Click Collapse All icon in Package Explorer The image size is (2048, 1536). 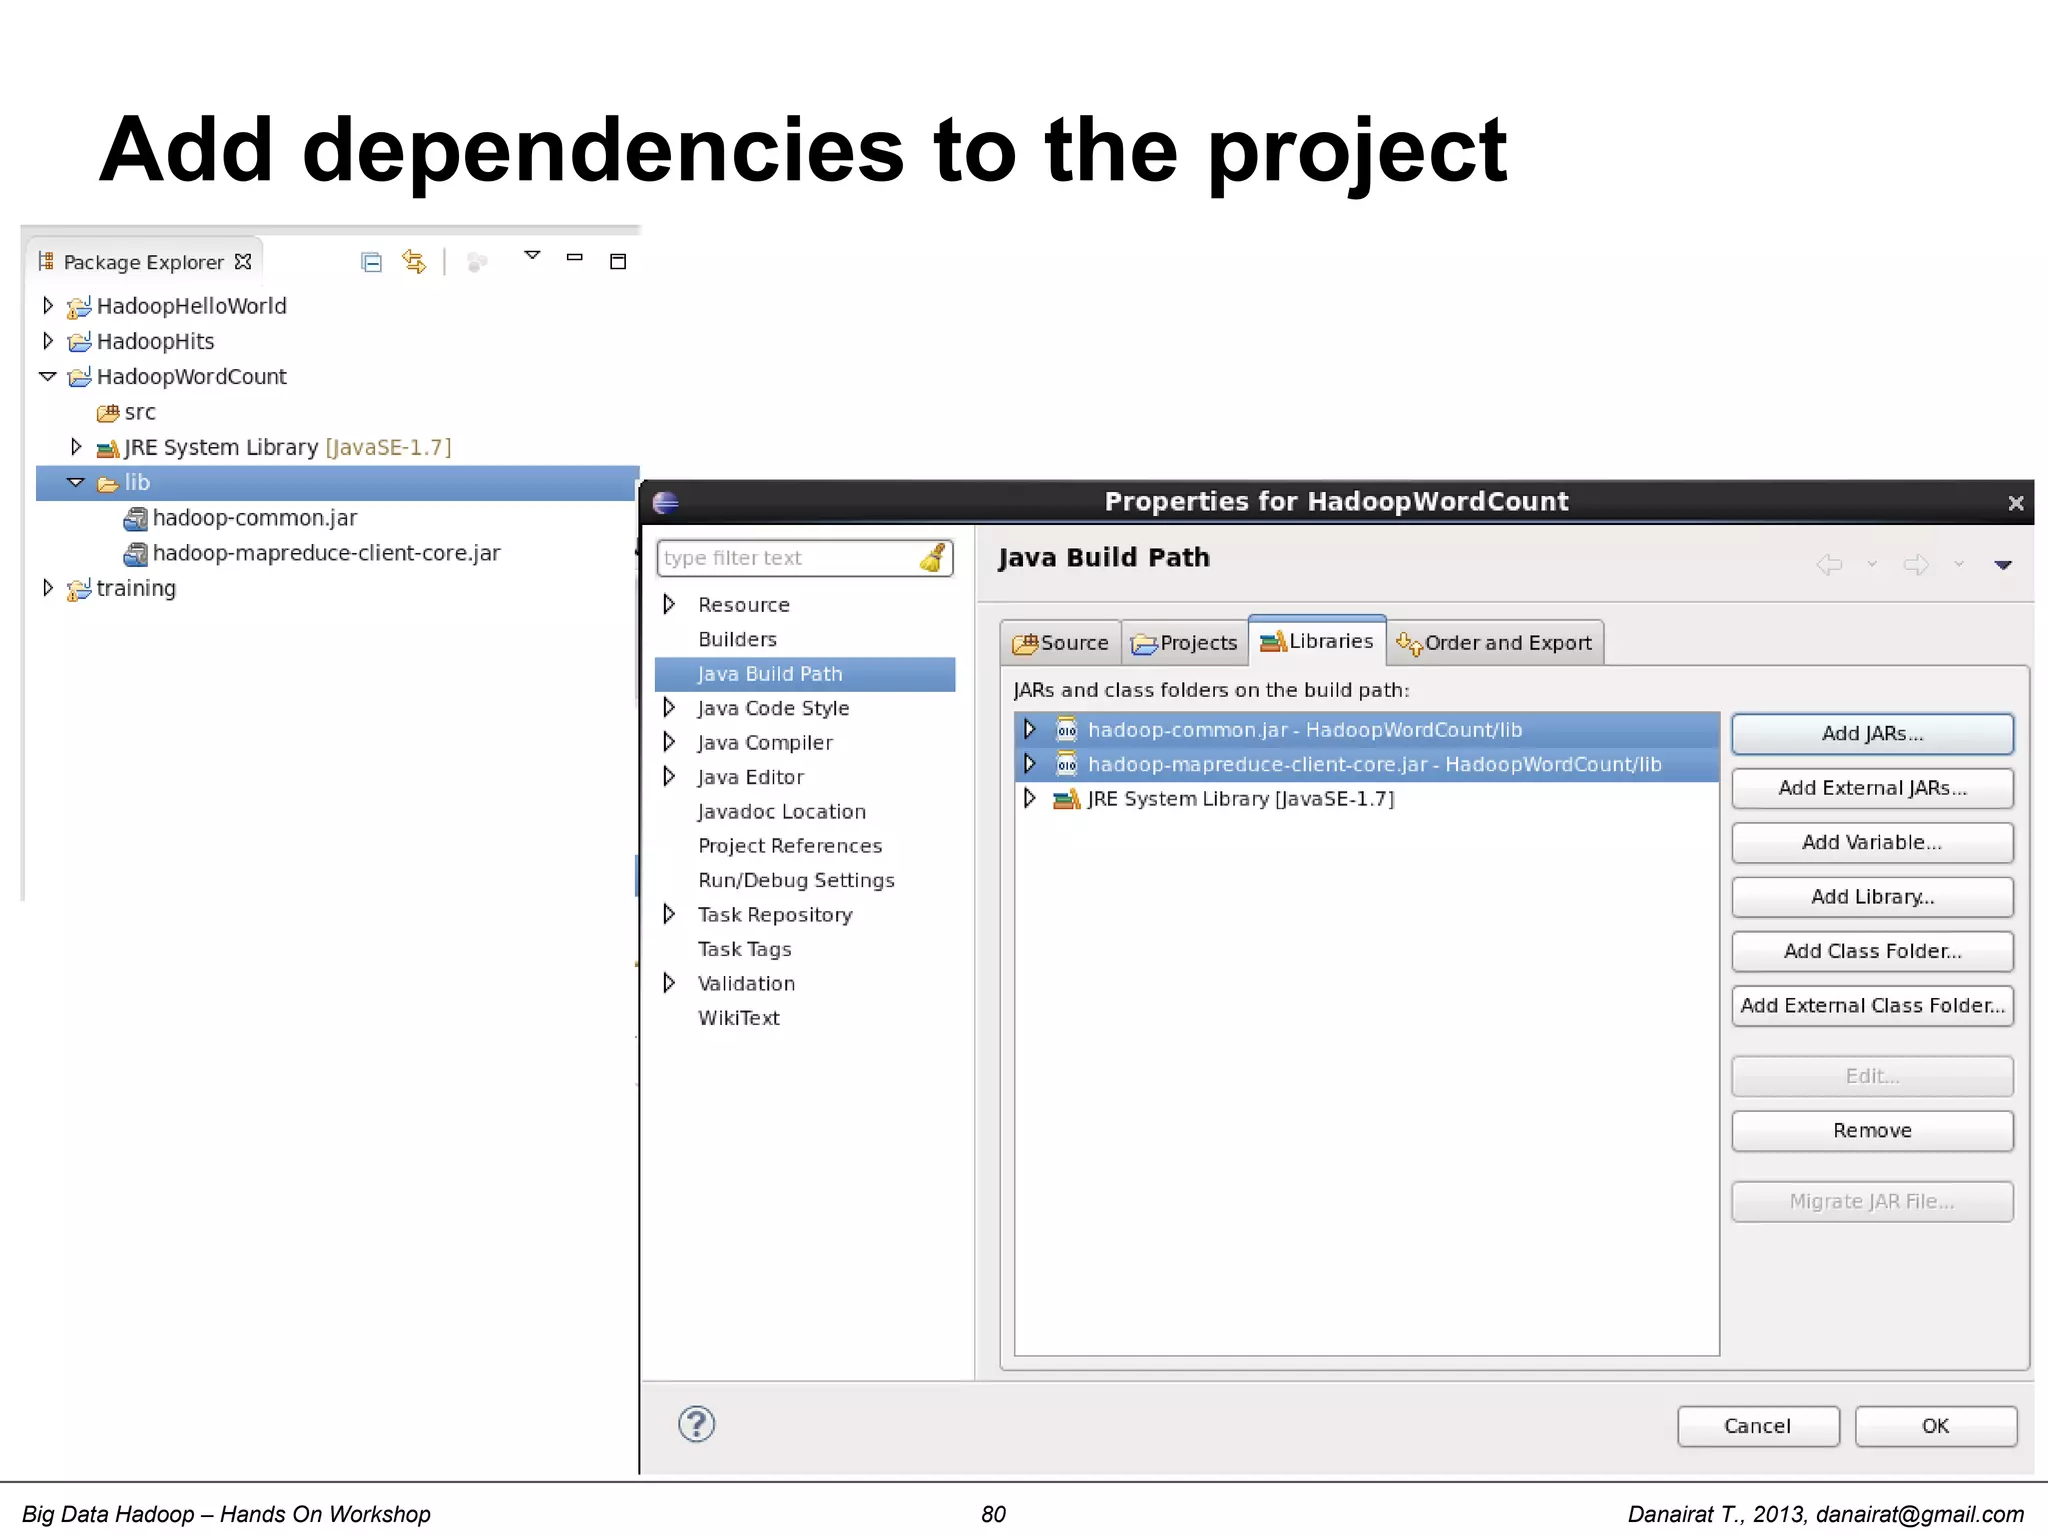pos(371,262)
